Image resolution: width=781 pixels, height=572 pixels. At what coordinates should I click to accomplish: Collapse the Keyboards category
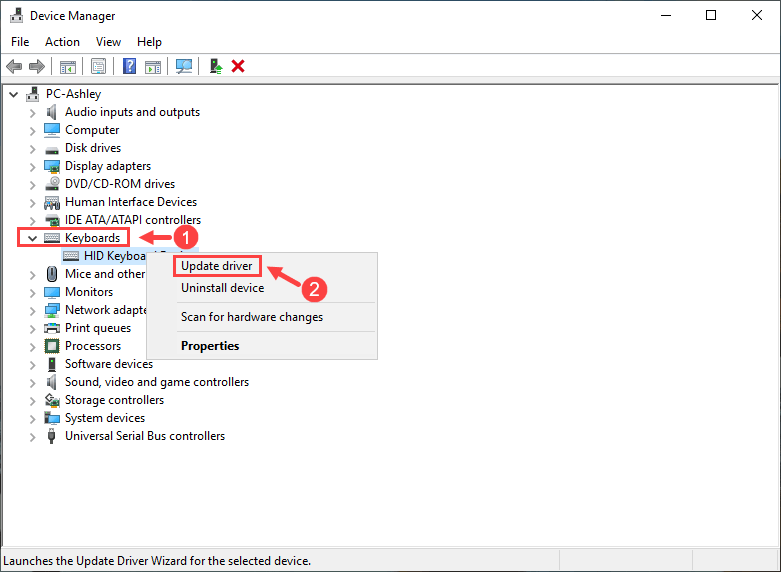coord(33,238)
